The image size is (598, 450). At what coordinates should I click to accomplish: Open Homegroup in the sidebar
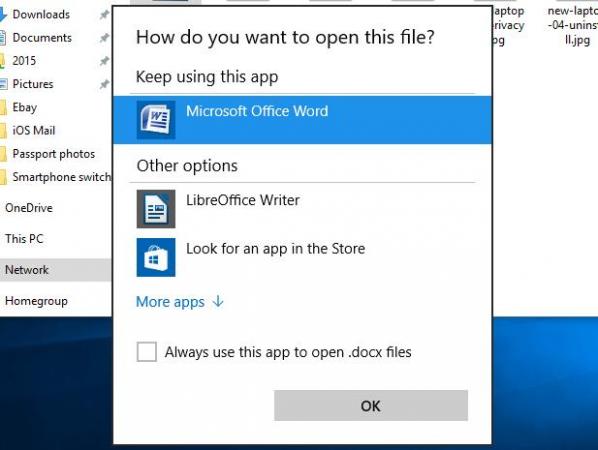coord(37,301)
